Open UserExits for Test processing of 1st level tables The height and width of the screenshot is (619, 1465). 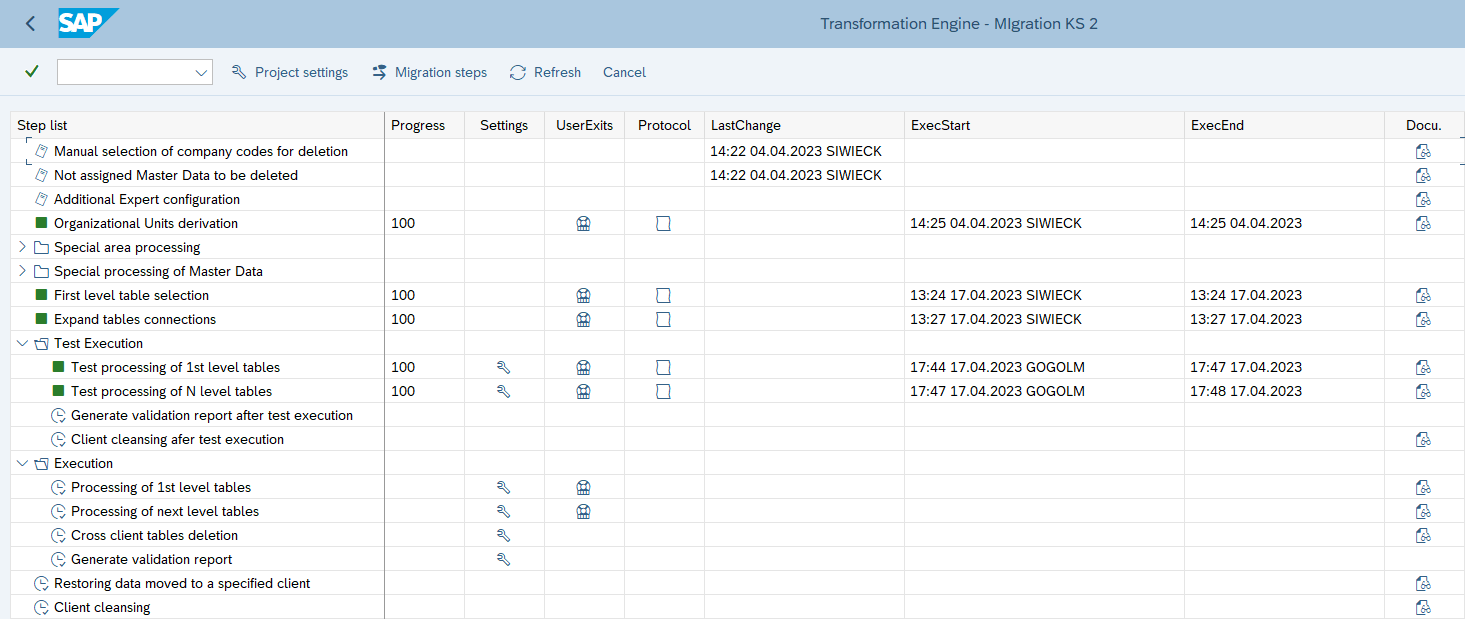[x=584, y=368]
